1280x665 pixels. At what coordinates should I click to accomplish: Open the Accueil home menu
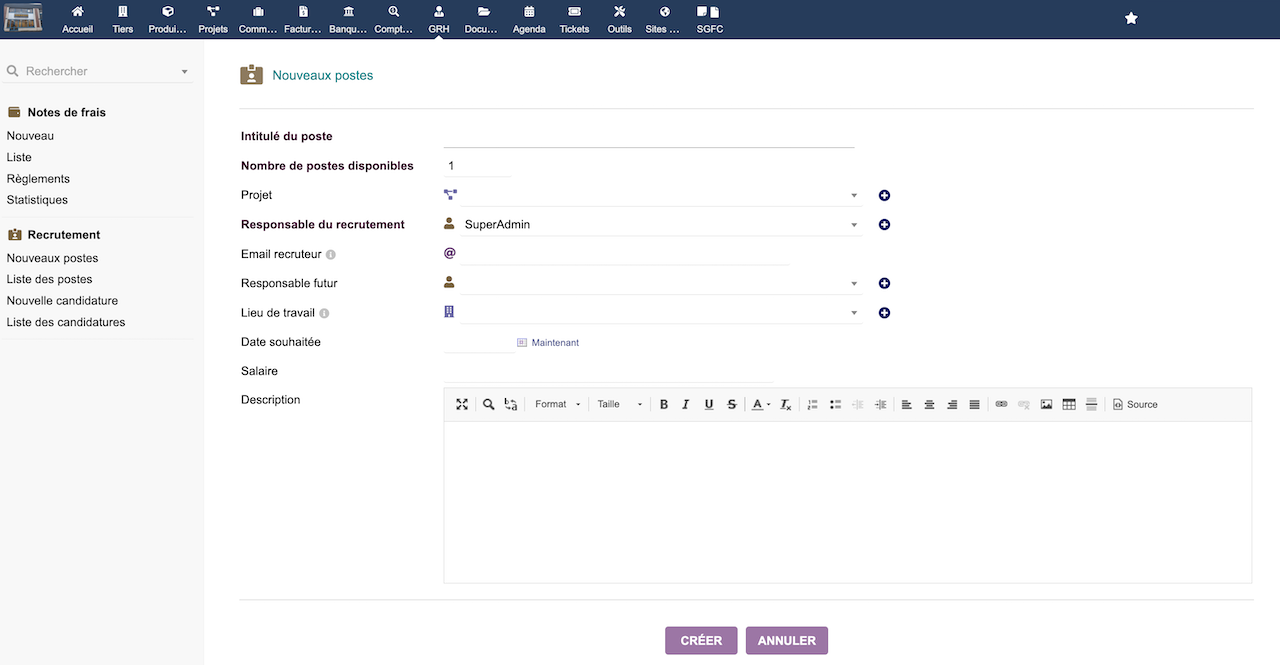point(77,19)
